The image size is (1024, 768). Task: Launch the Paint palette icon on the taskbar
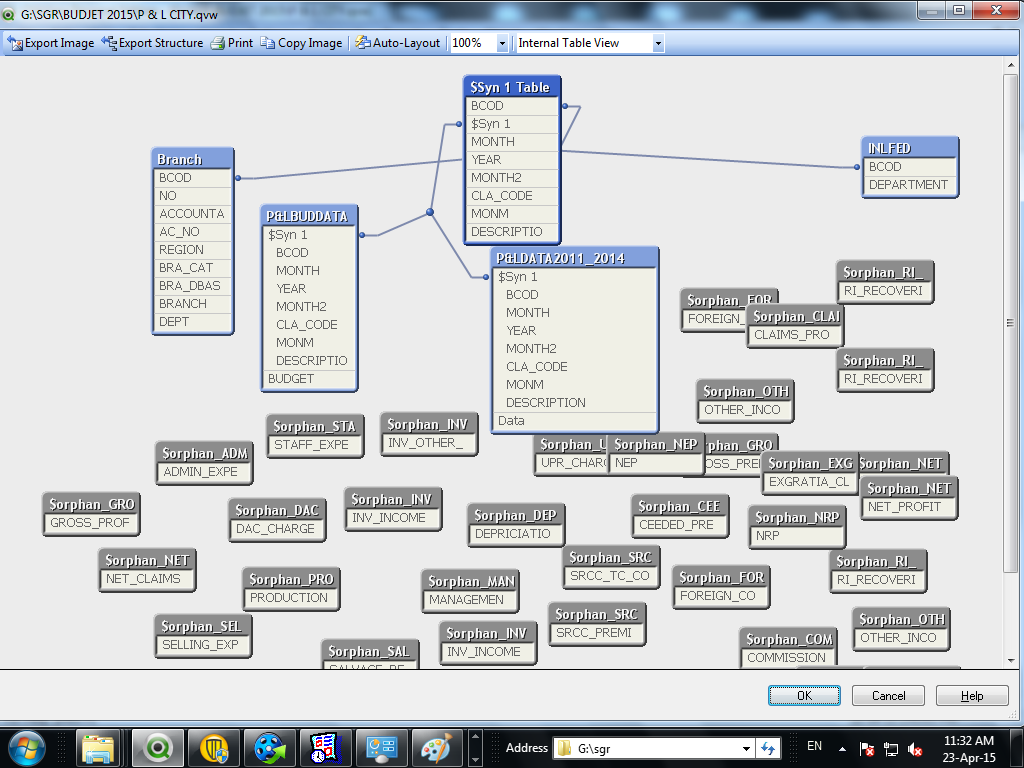click(x=435, y=747)
